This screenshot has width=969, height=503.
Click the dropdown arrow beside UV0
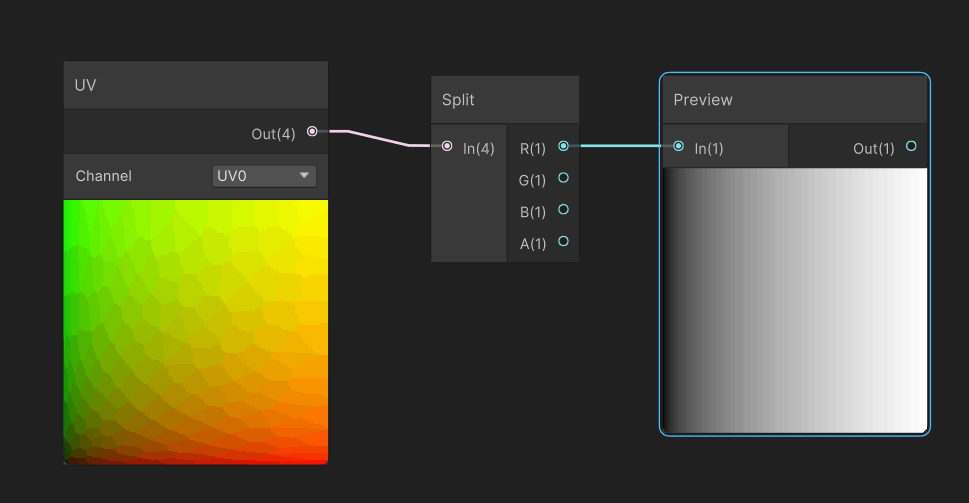coord(304,175)
